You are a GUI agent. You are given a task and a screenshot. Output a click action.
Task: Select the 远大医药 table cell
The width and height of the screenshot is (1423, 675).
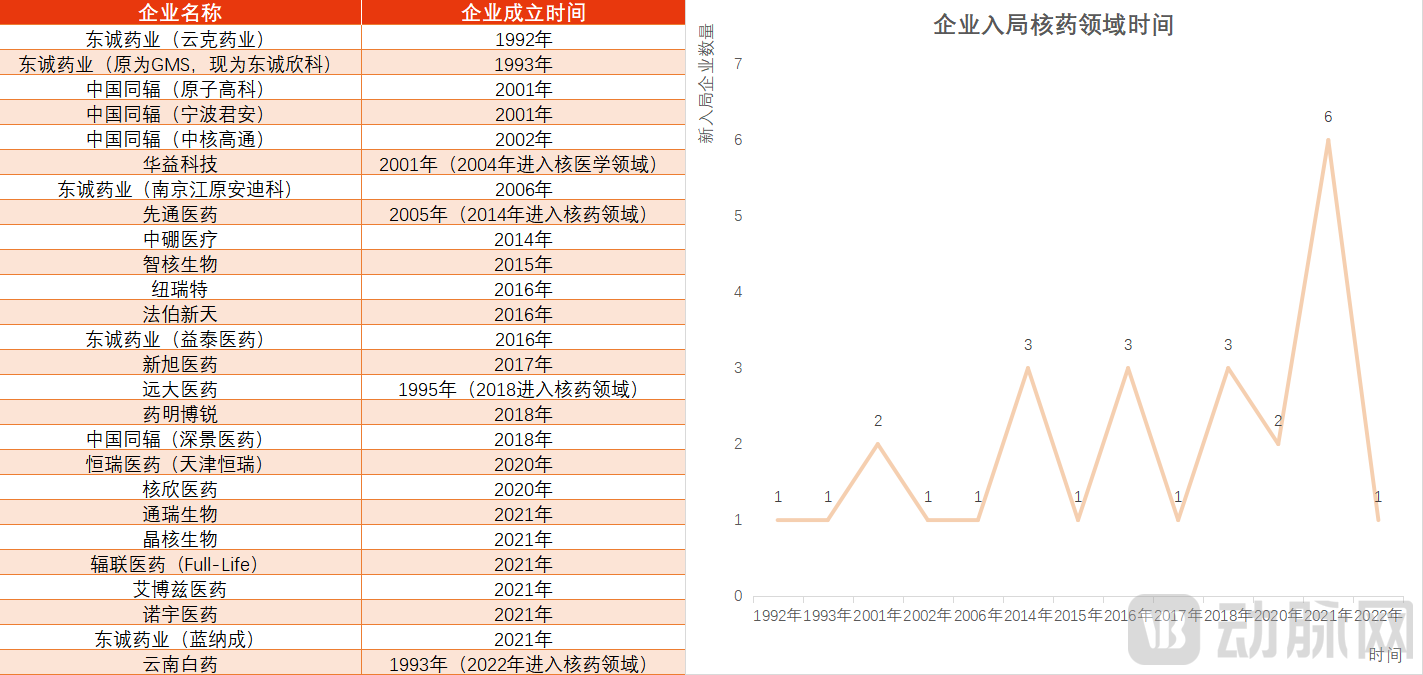180,388
